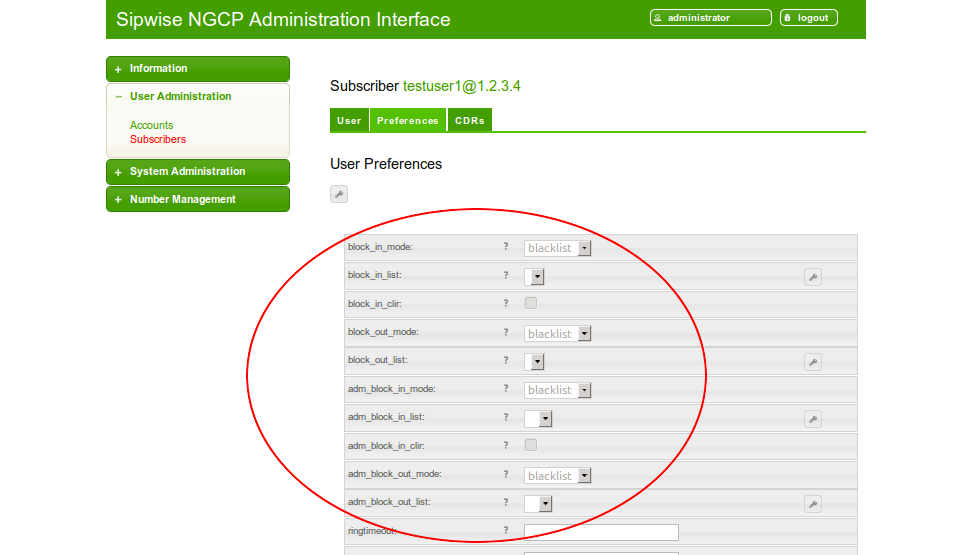Open the Accounts link in sidebar
The width and height of the screenshot is (970, 555).
(152, 125)
